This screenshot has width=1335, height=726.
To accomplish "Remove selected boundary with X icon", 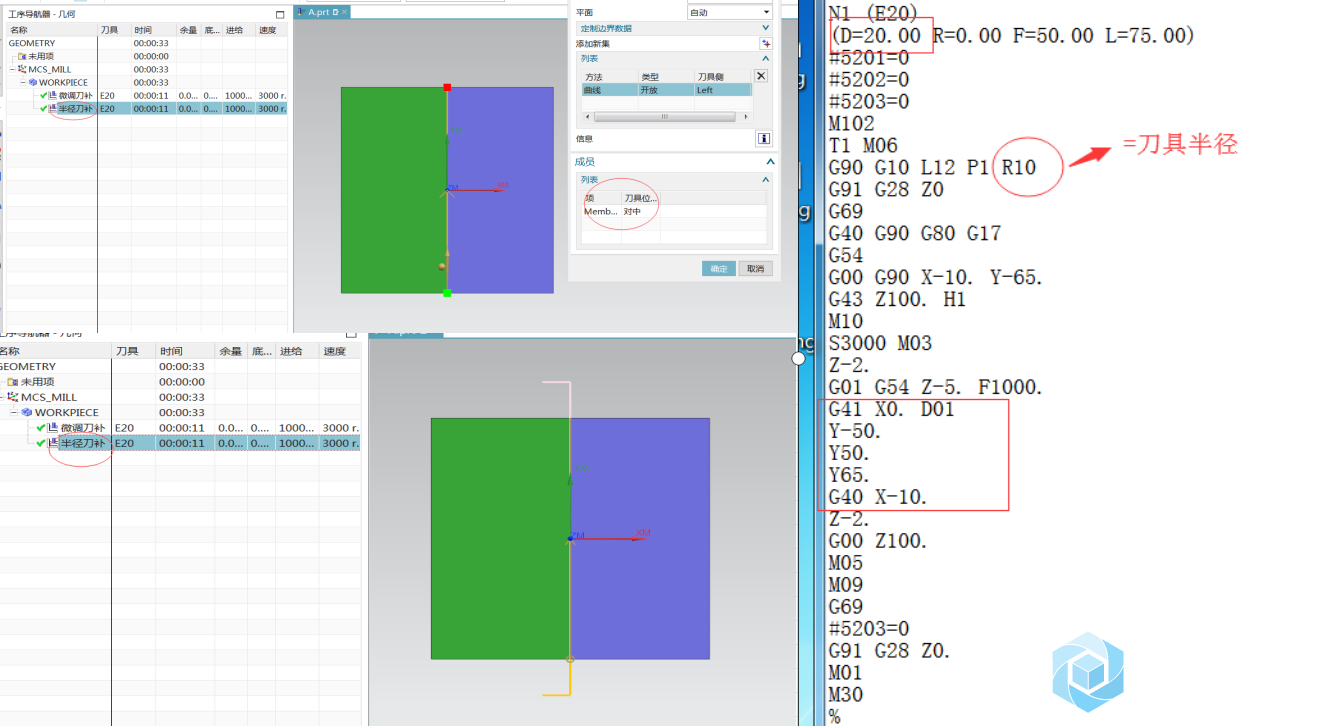I will point(760,76).
